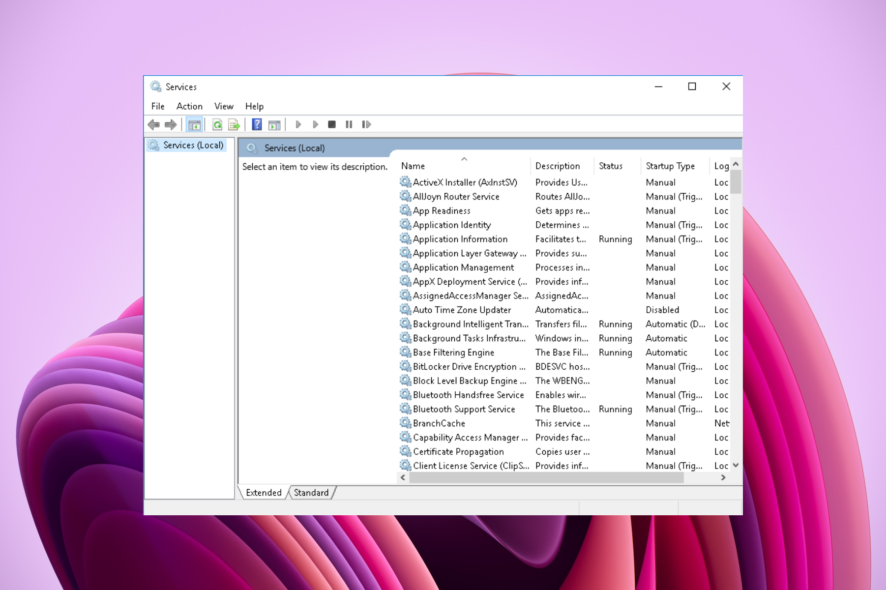The image size is (886, 590).
Task: Click the gear icon for Bluetooth Handsfree Service
Action: tap(405, 394)
